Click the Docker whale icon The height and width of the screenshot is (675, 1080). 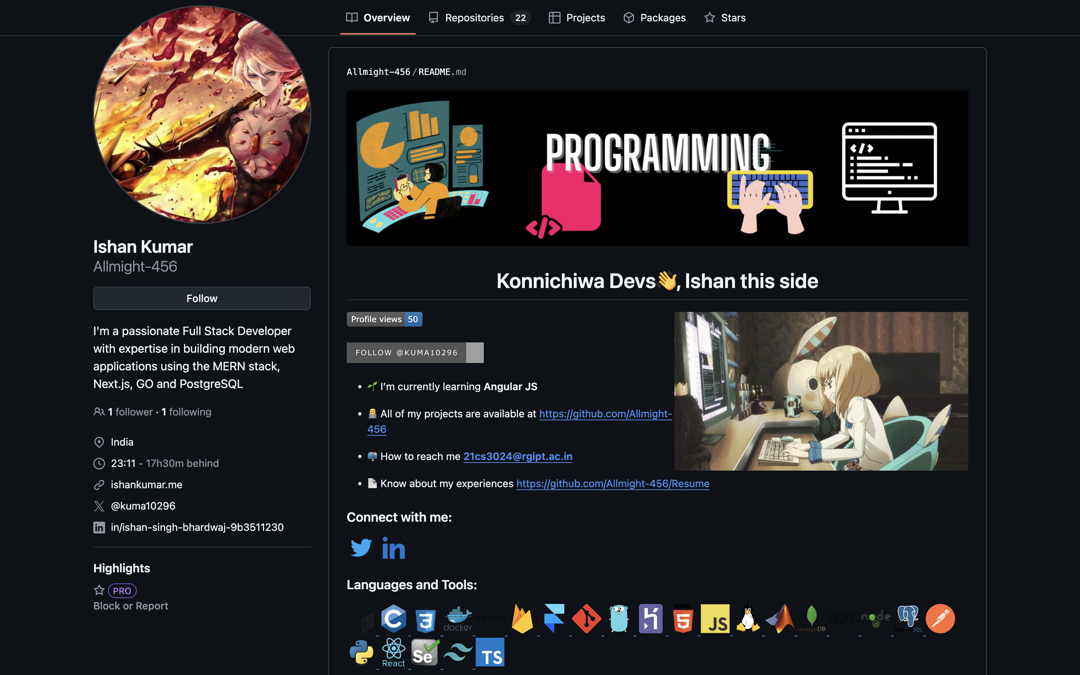[458, 619]
